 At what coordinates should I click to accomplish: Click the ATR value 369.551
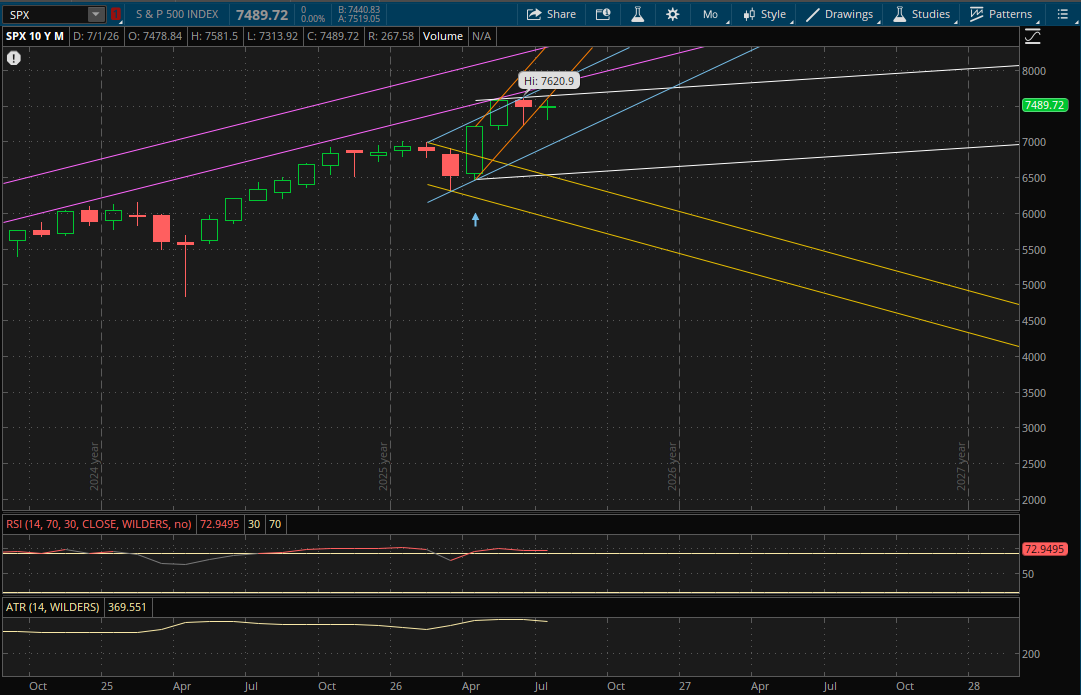click(x=128, y=607)
